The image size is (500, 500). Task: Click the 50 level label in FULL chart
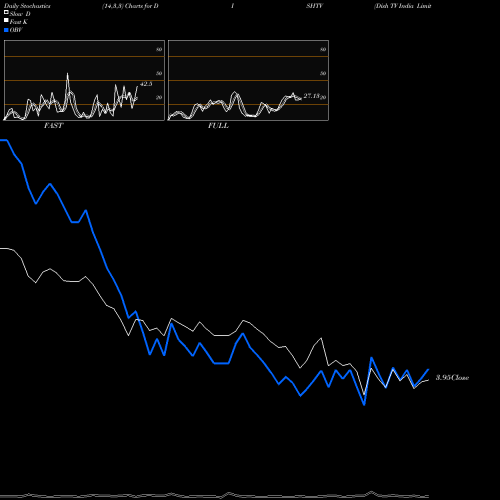pos(323,73)
